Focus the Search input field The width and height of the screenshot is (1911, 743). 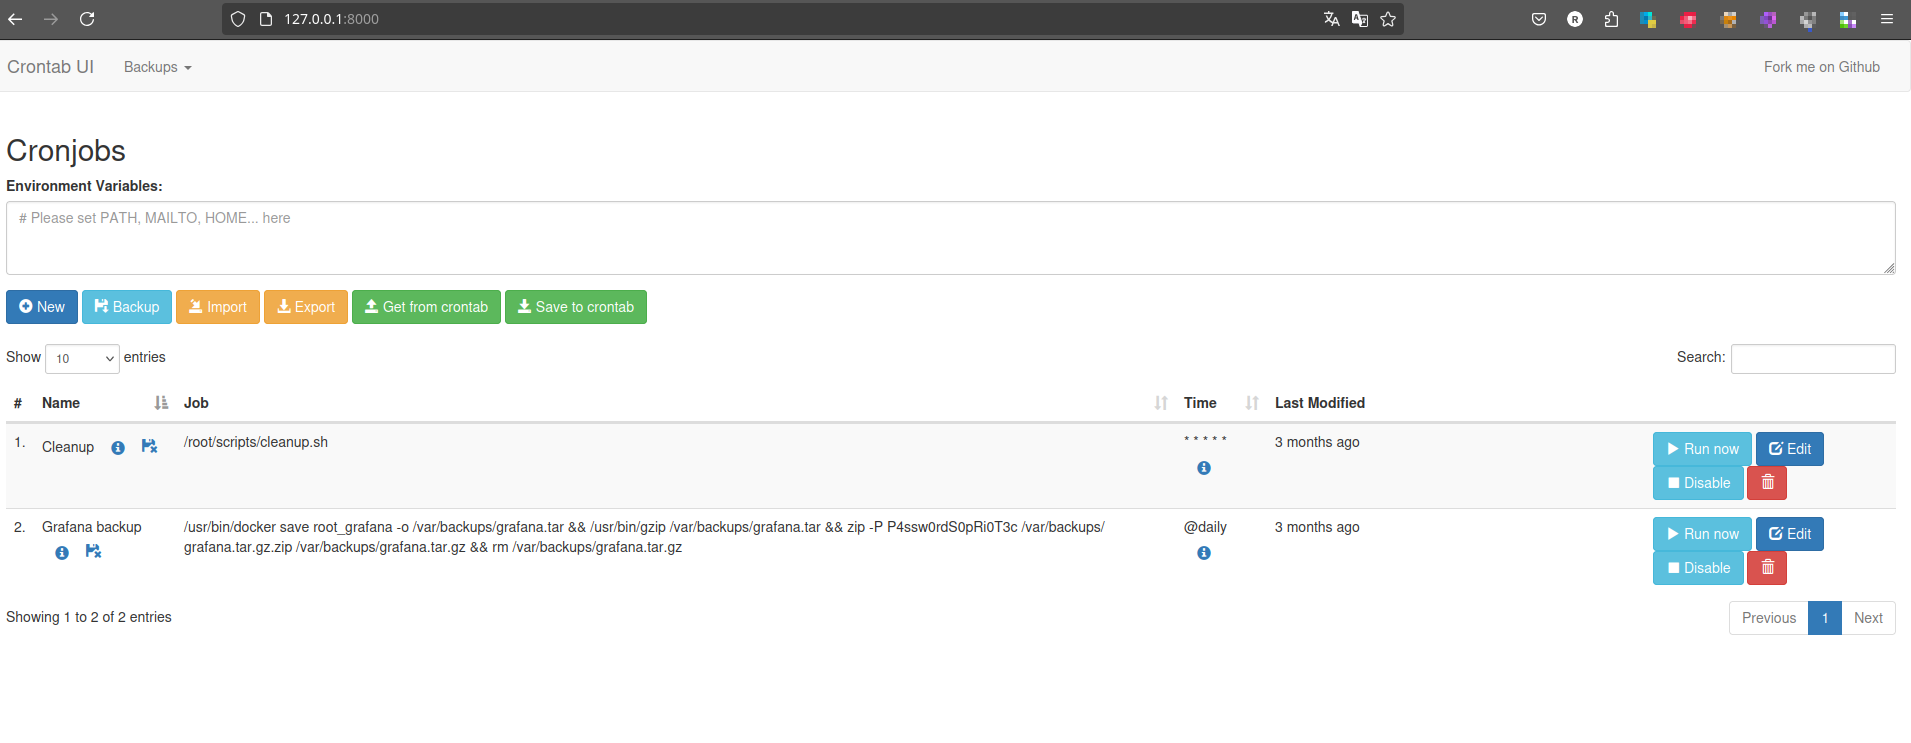click(1812, 359)
